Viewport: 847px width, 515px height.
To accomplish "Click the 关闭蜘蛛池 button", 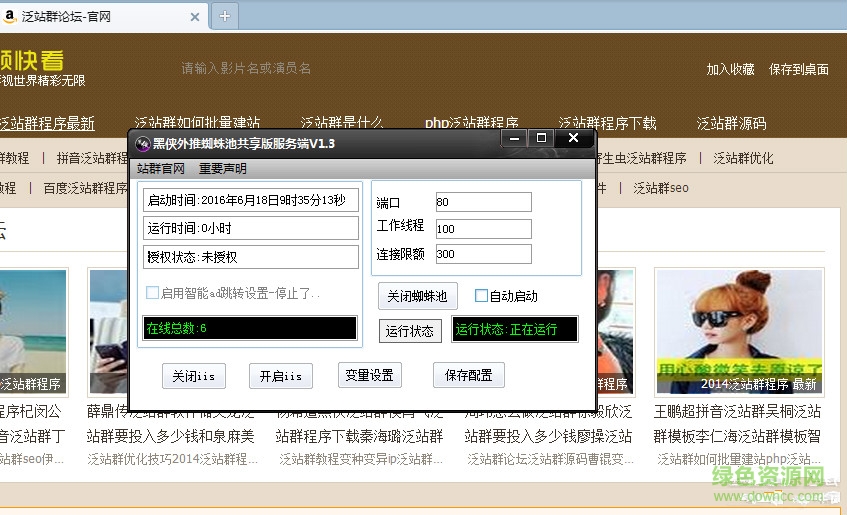I will click(x=418, y=296).
